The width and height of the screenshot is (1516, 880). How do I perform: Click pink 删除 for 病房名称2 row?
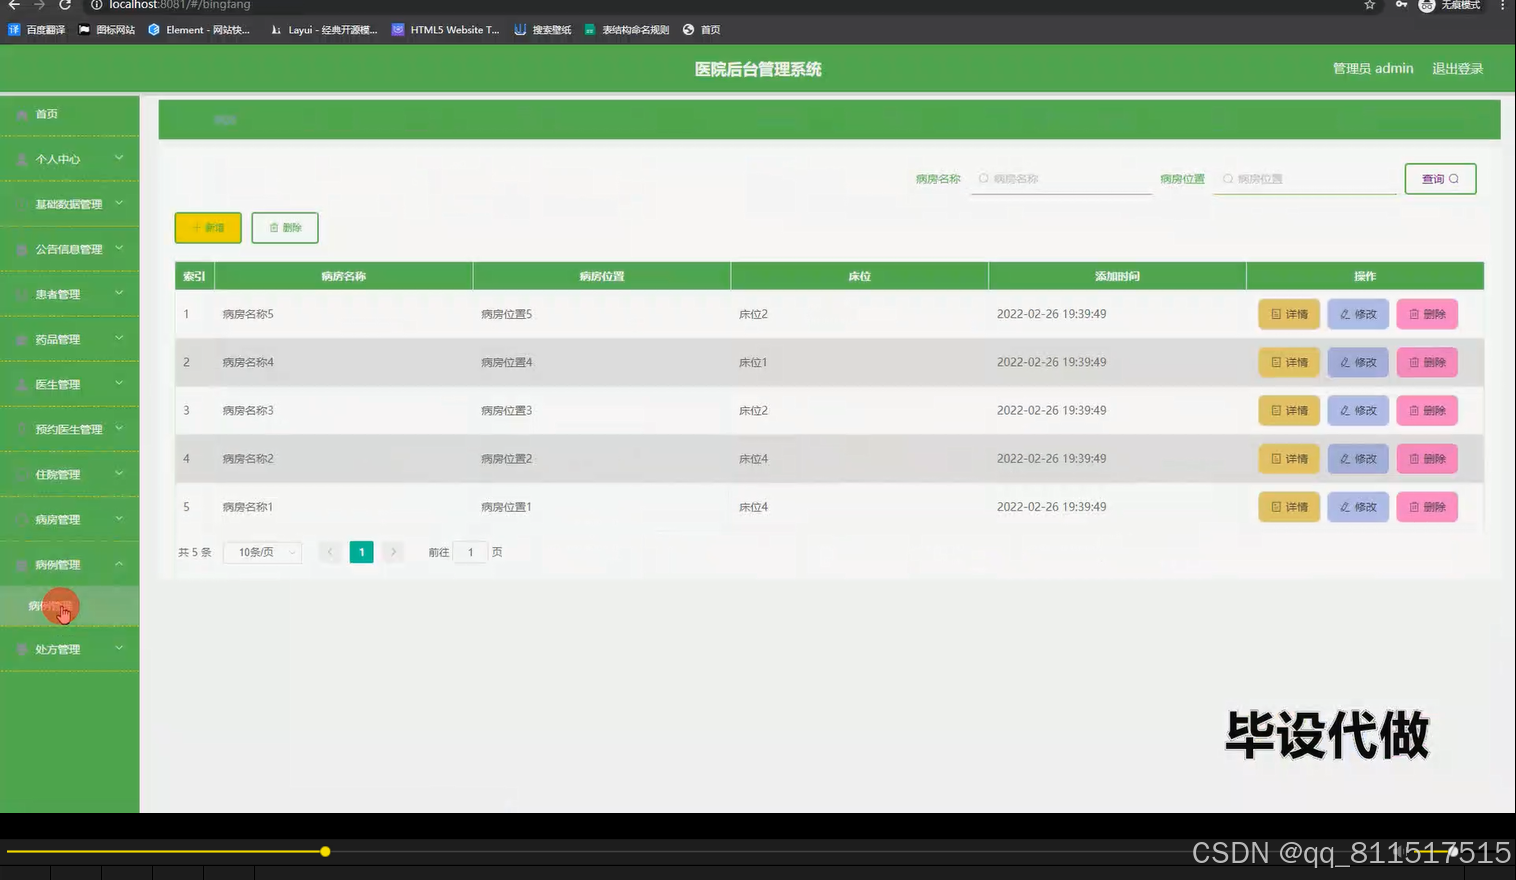(x=1427, y=458)
